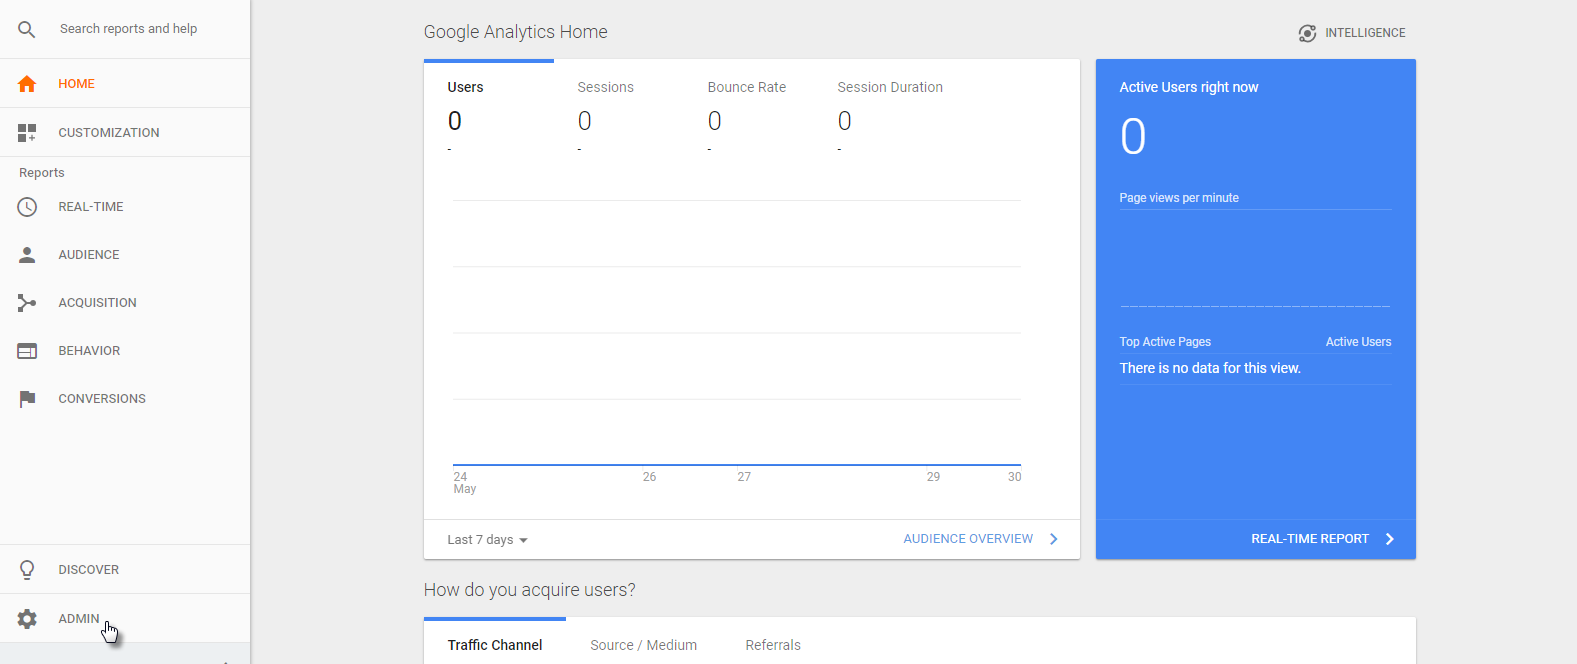Screen dimensions: 1577x664
Task: Click the search magnifier icon
Action: tap(27, 30)
